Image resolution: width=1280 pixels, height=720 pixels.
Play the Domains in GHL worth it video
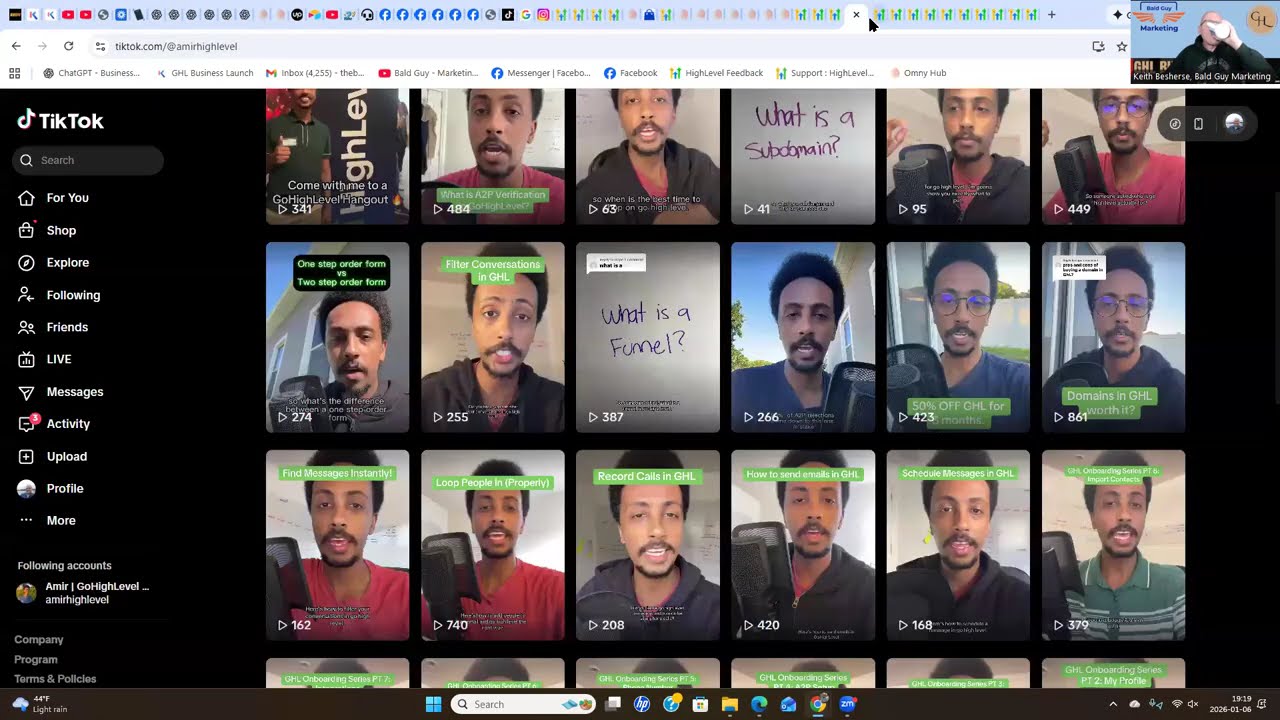coord(1113,337)
